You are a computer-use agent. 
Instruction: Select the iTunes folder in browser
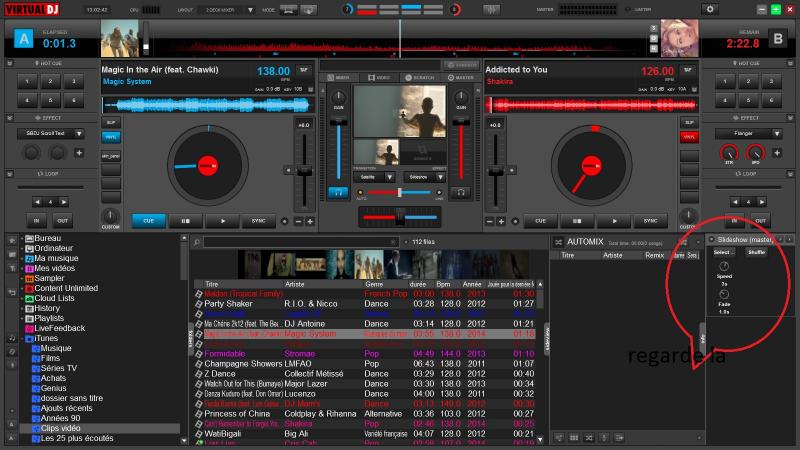(x=46, y=338)
